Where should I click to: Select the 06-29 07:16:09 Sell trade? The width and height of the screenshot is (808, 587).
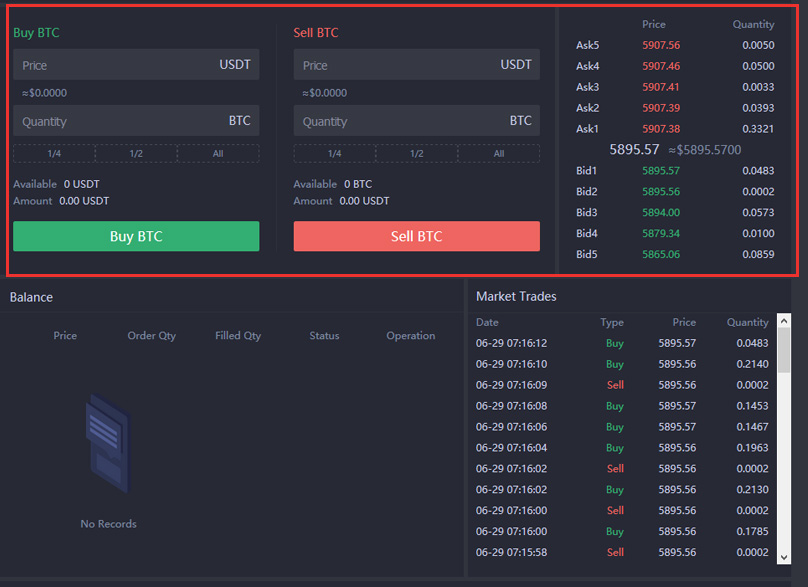coord(622,385)
